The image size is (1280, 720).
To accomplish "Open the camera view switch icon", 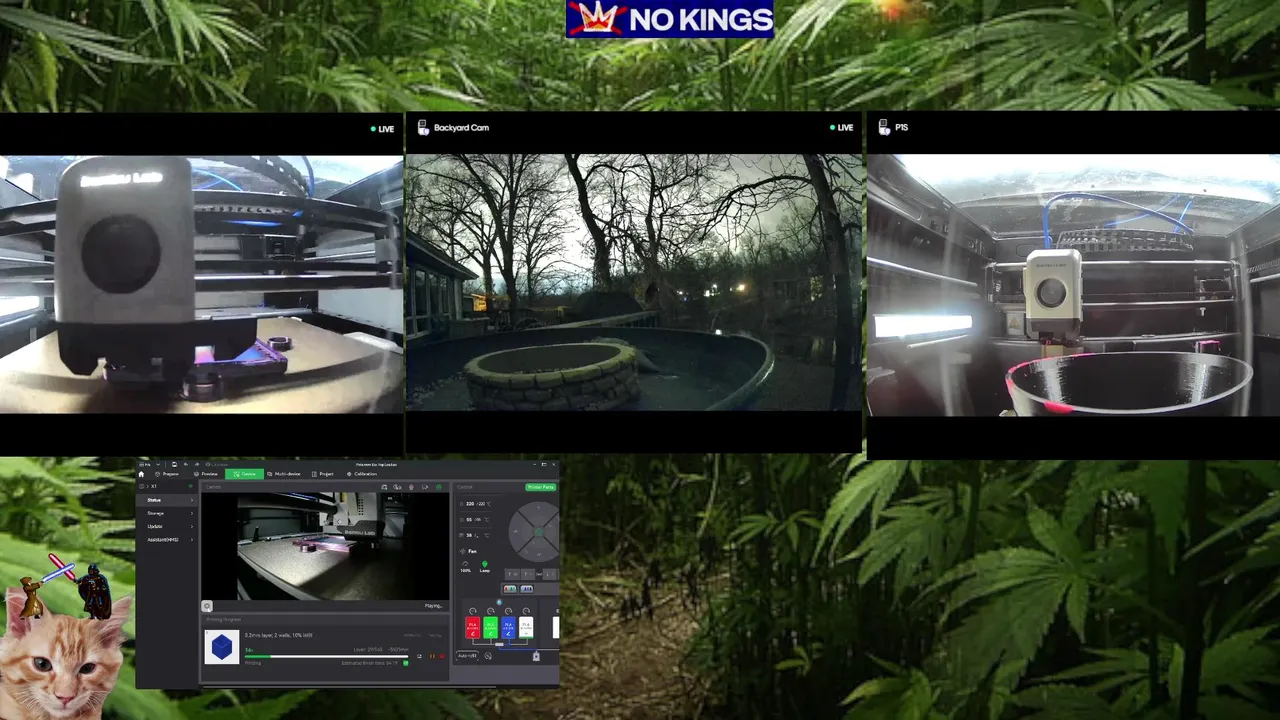I will click(425, 487).
